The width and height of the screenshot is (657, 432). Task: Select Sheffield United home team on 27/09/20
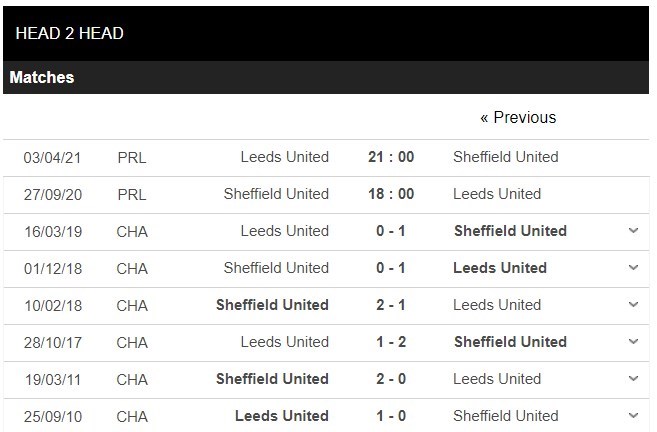click(x=276, y=194)
